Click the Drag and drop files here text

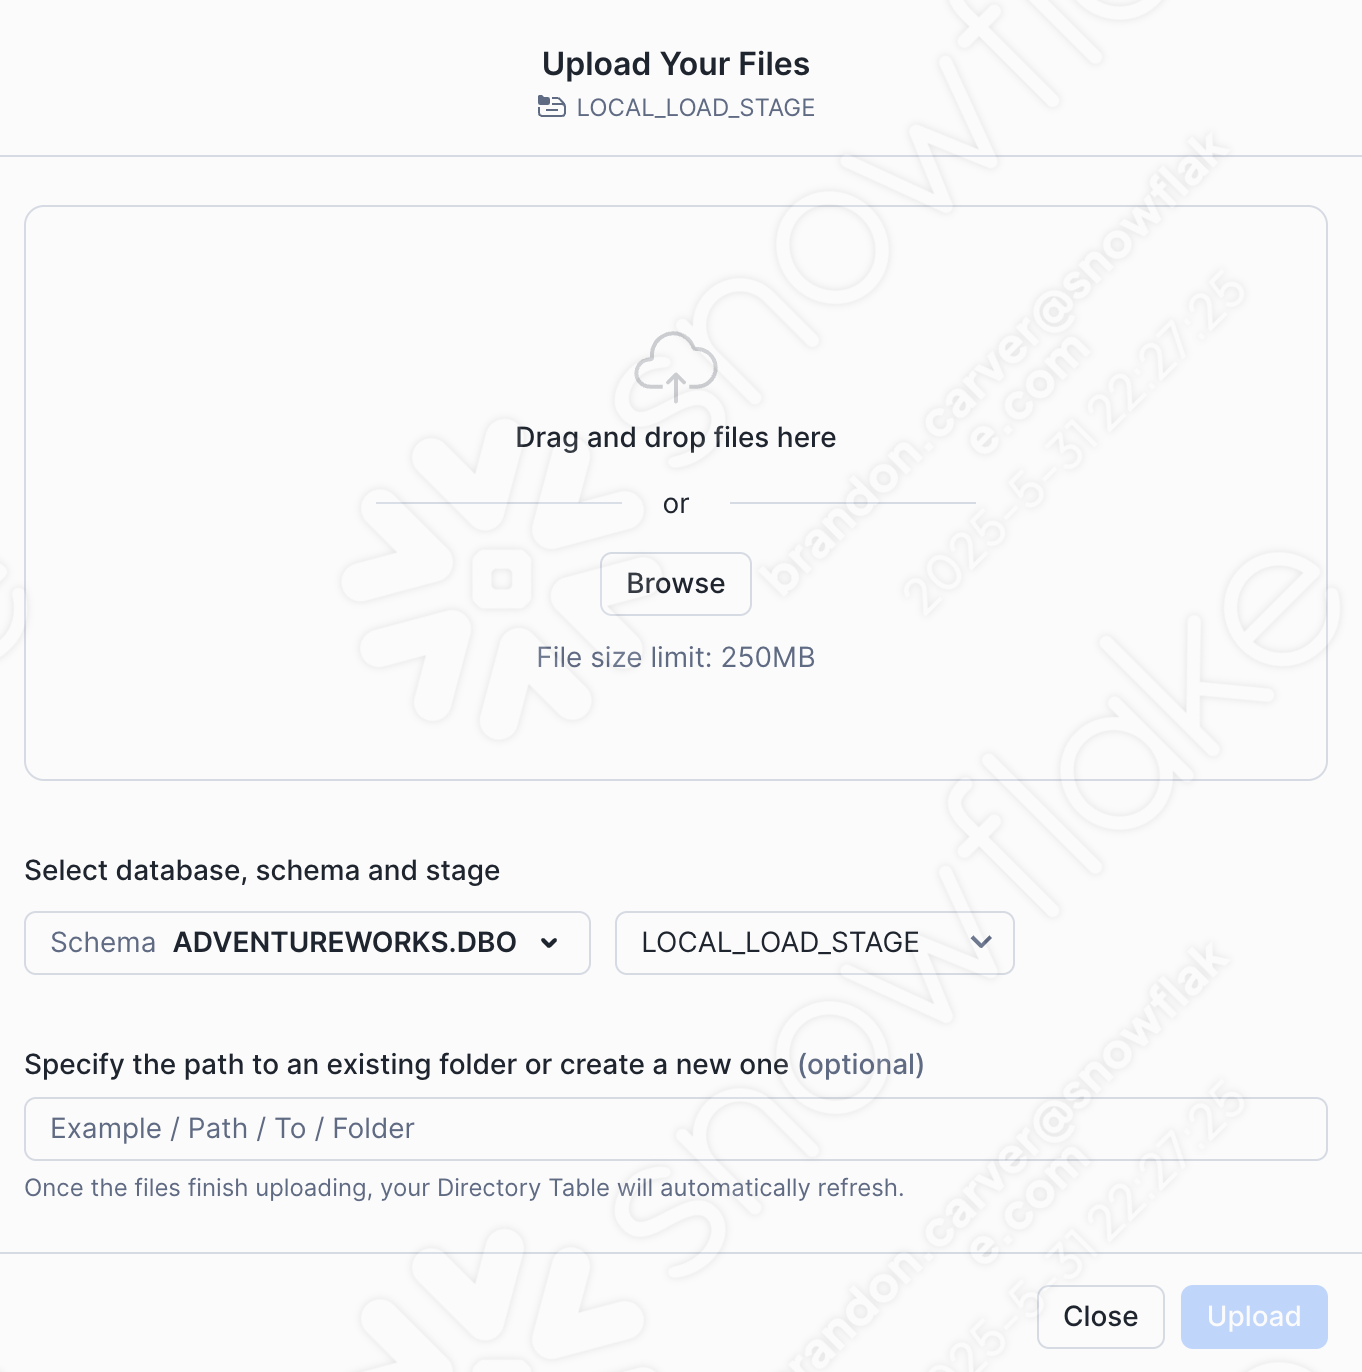click(x=675, y=437)
